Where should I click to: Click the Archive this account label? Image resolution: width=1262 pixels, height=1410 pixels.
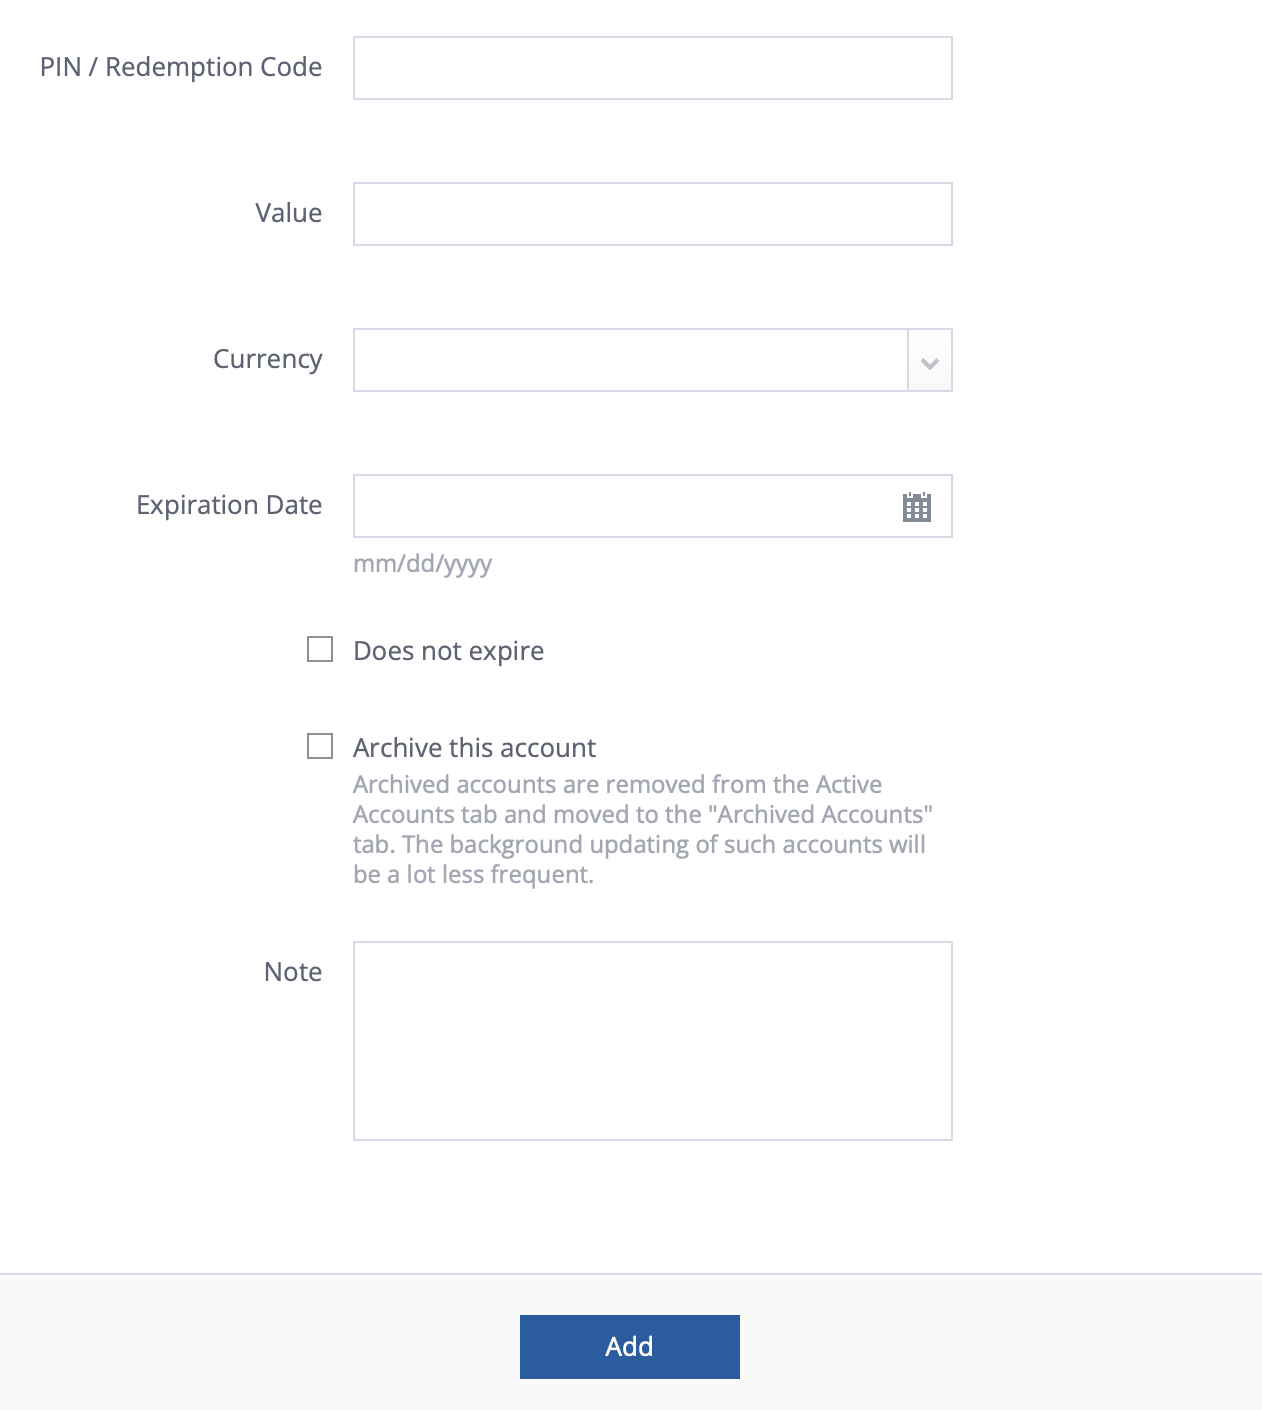tap(474, 747)
